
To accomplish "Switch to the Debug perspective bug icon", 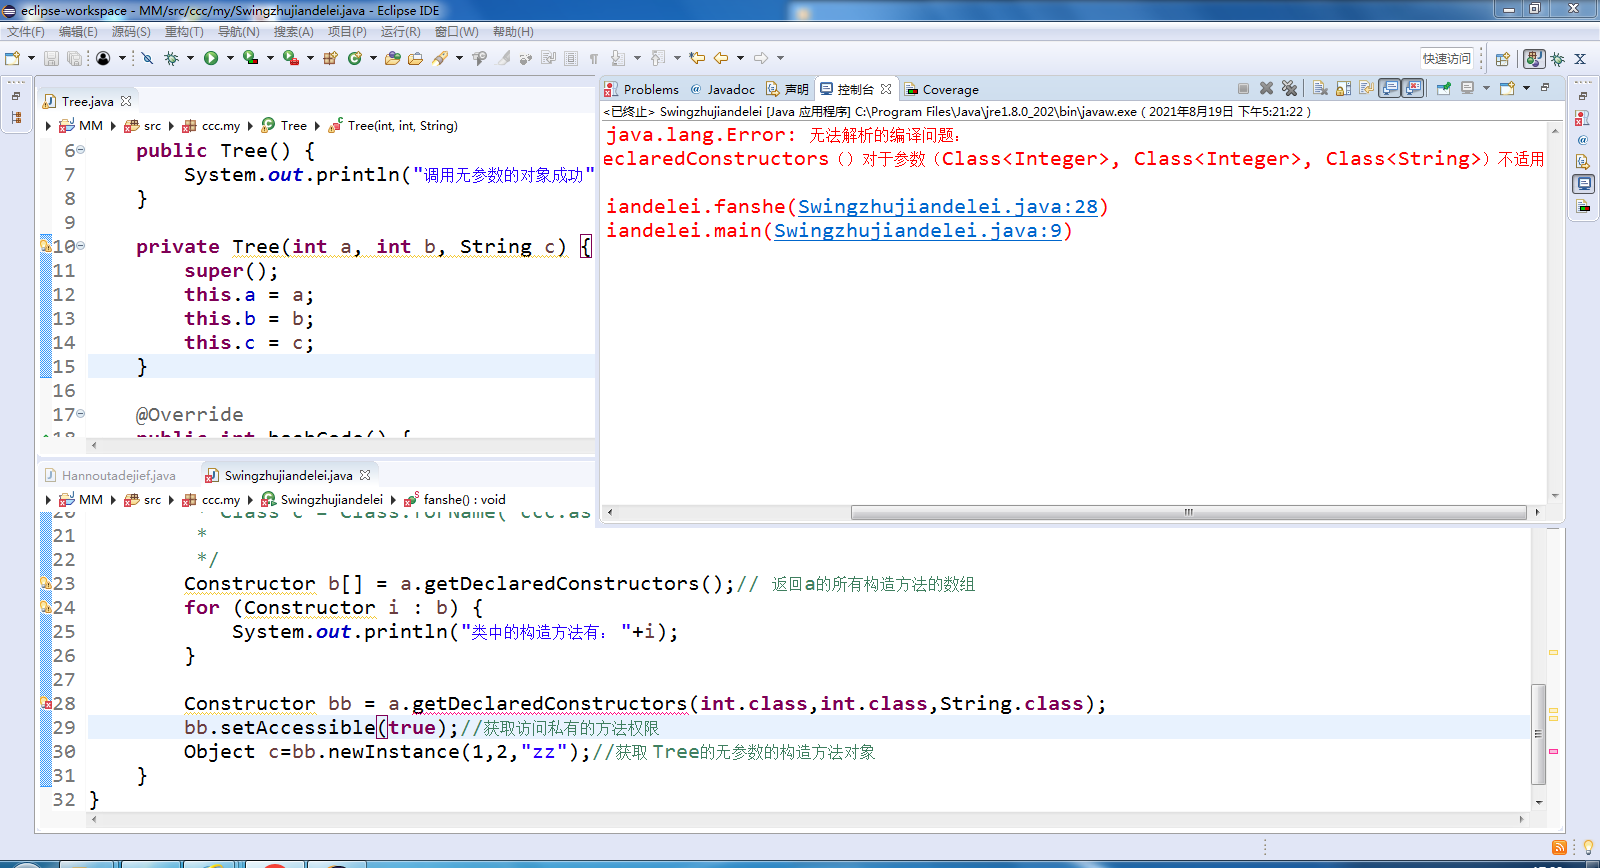I will tap(1557, 59).
